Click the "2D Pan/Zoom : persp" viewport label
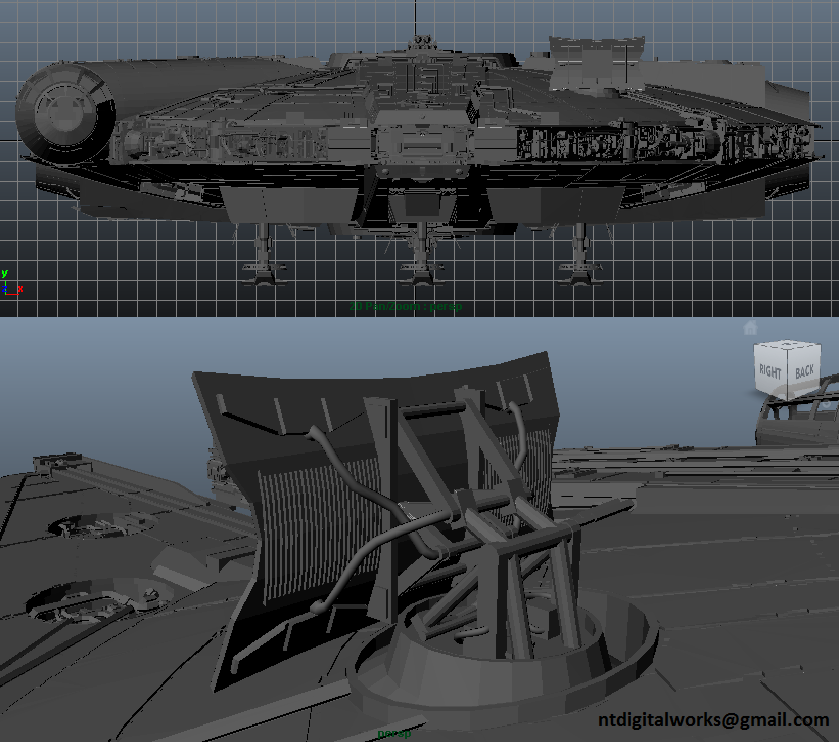The image size is (839, 742). pyautogui.click(x=406, y=307)
